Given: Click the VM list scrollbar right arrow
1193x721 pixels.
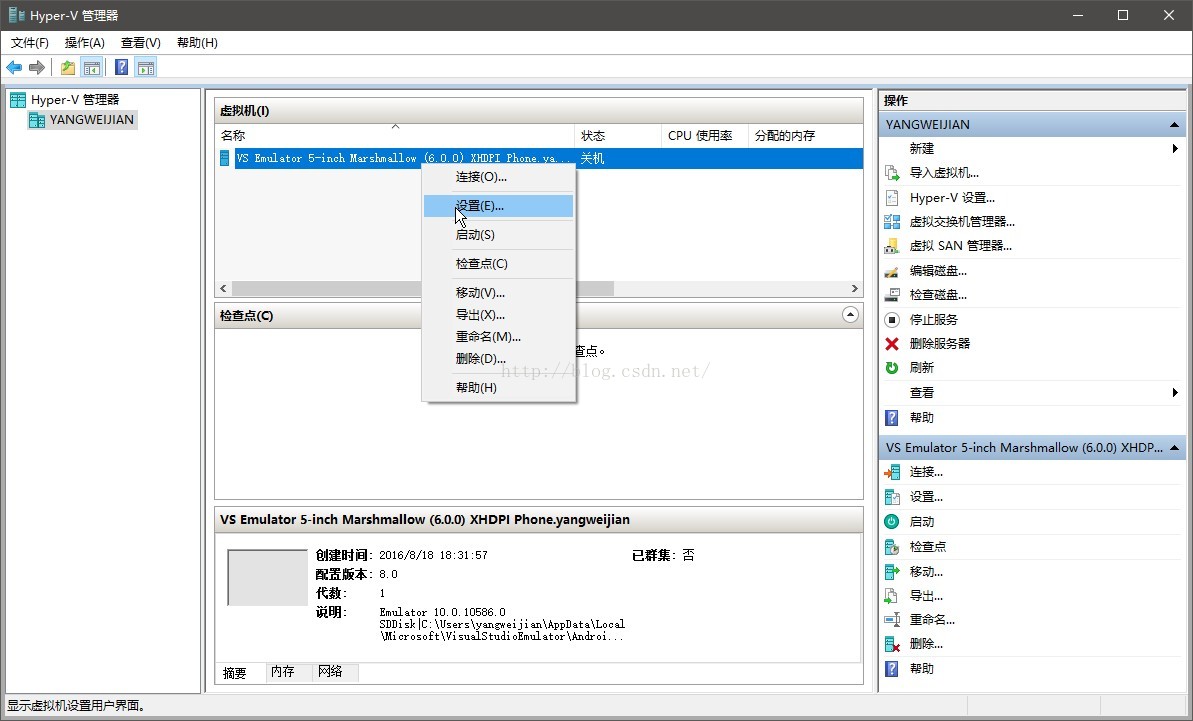Looking at the screenshot, I should (x=854, y=289).
